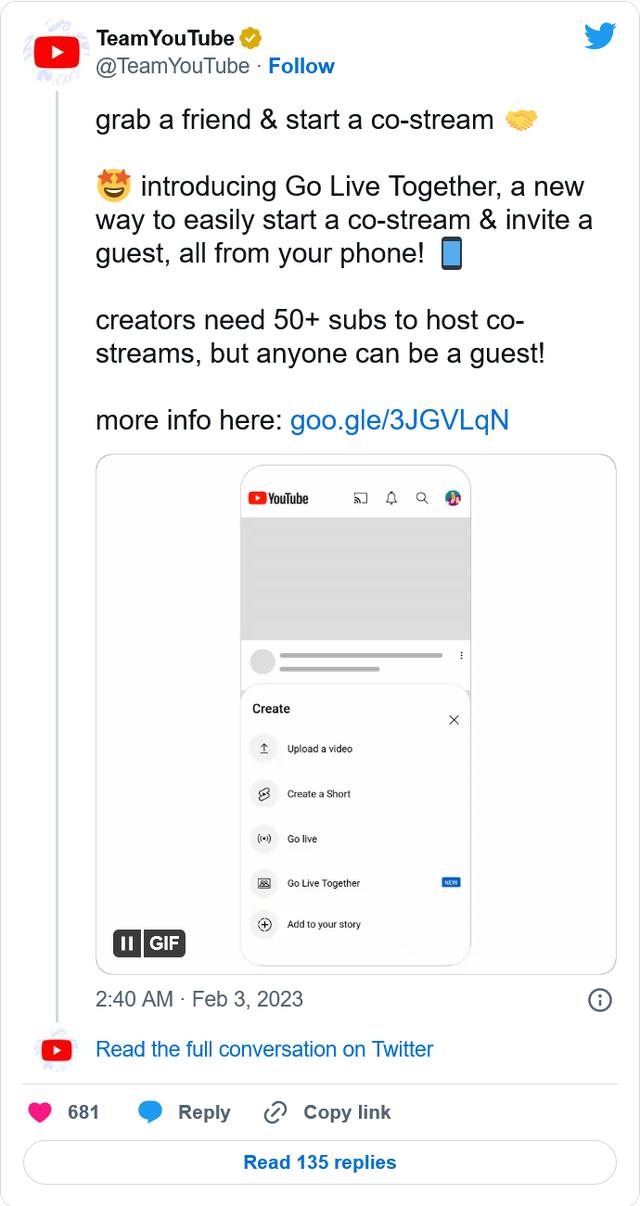
Task: Click the gray channel avatar placeholder in GIF
Action: [262, 661]
